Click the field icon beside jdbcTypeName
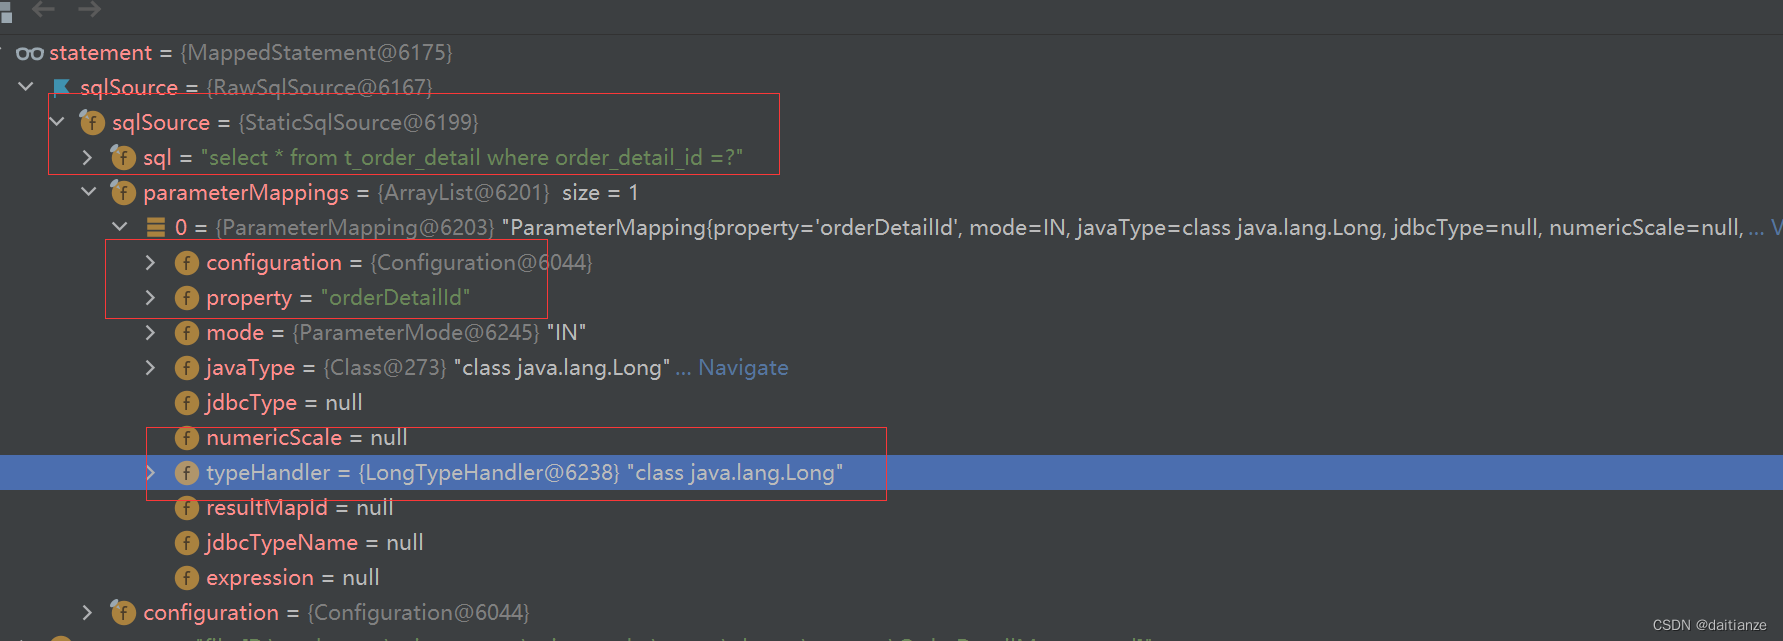Screen dimensions: 1783x641 (187, 543)
